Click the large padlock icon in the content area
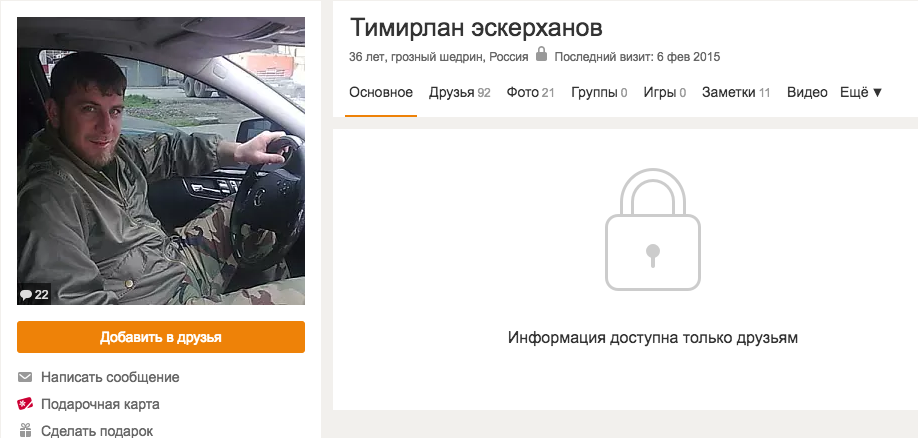This screenshot has height=438, width=918. (x=652, y=229)
